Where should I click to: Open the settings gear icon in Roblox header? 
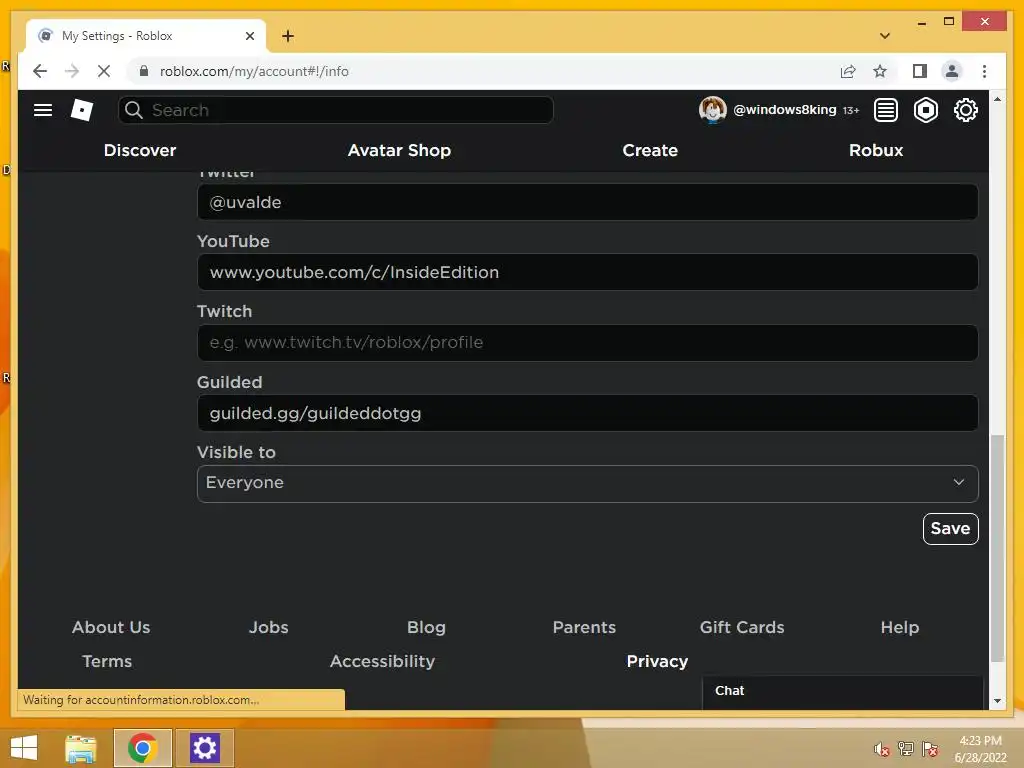pos(965,110)
